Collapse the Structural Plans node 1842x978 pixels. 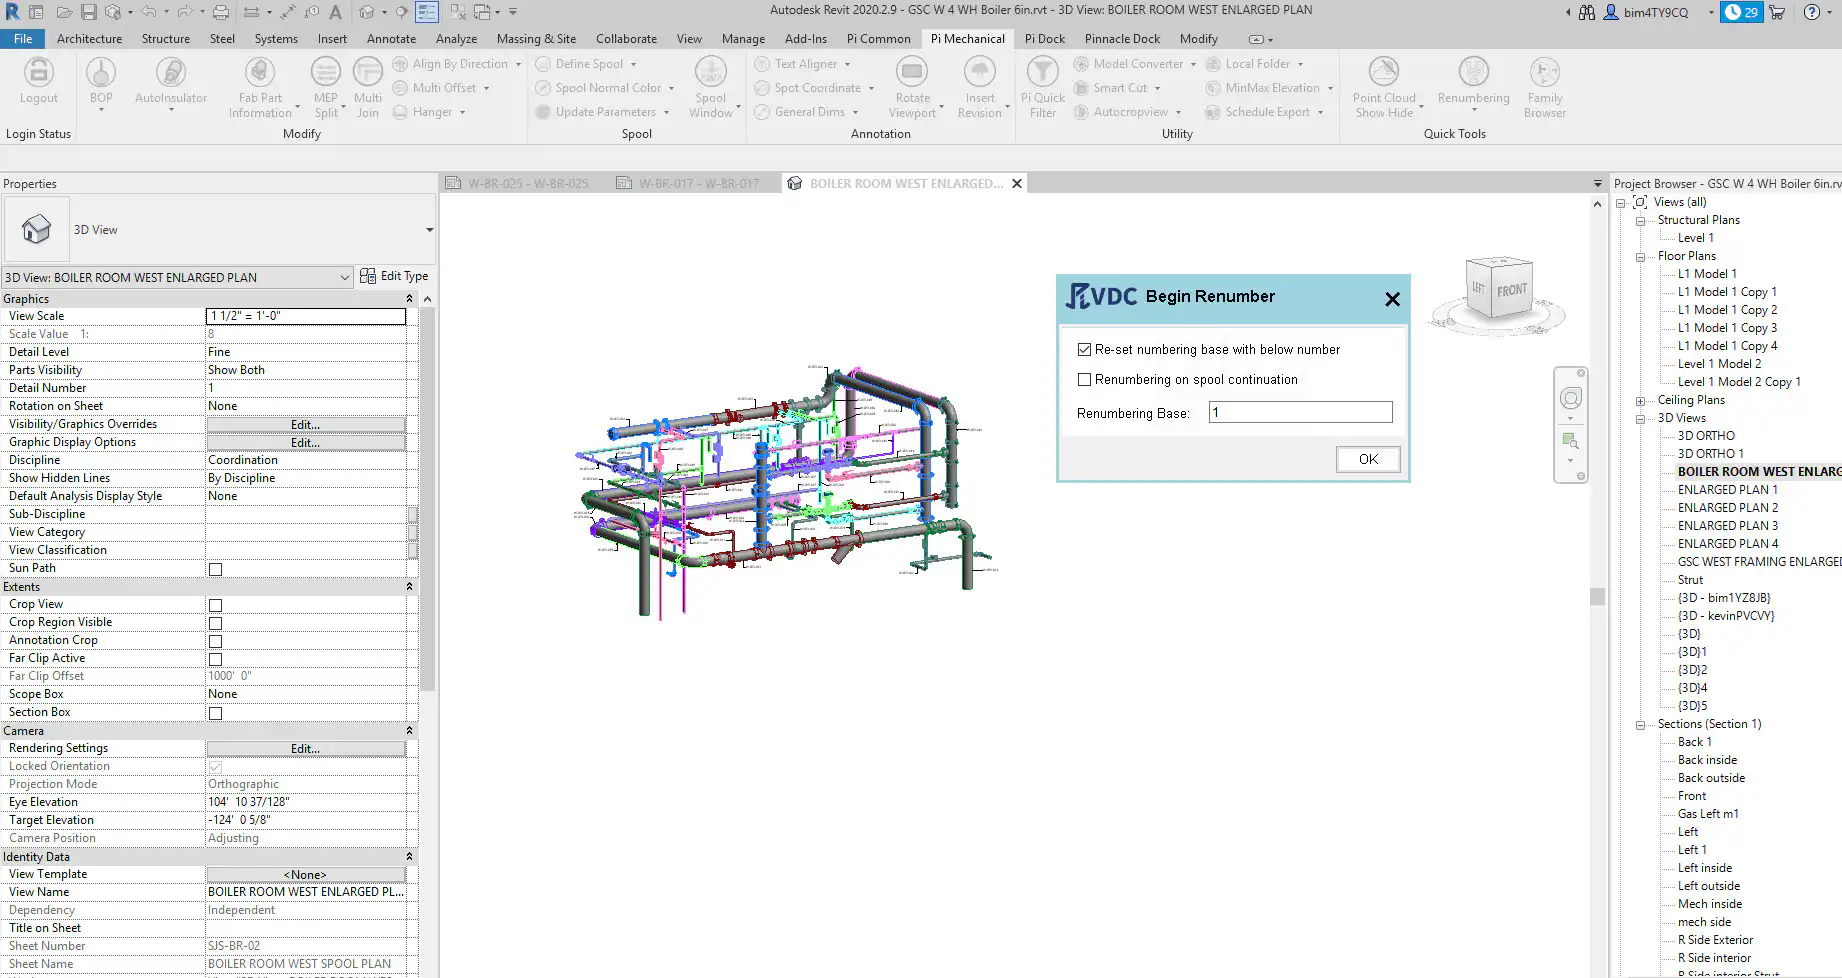[x=1640, y=221]
